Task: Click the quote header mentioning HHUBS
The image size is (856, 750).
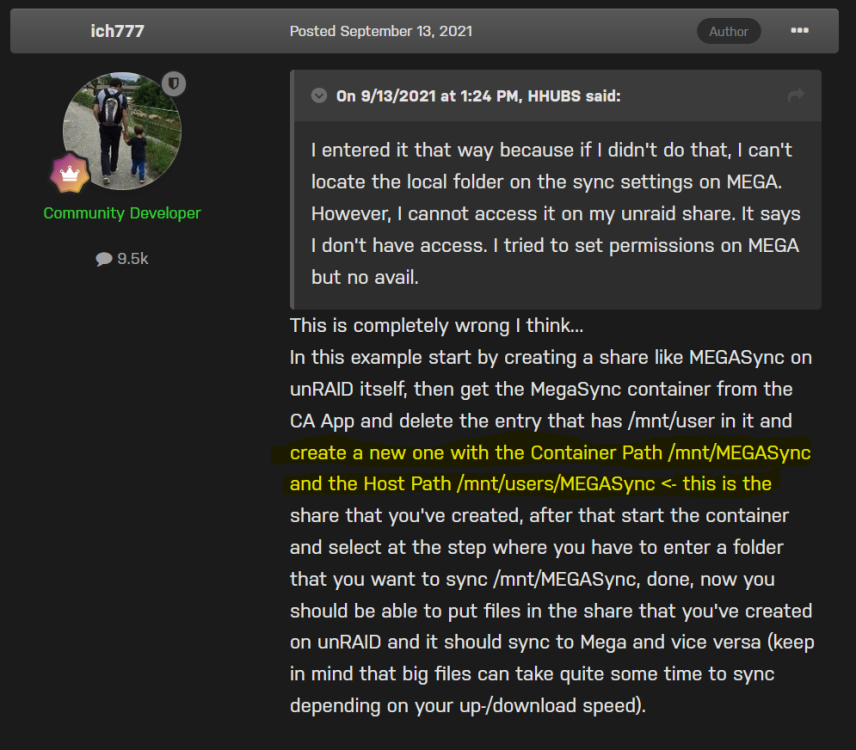Action: click(478, 96)
